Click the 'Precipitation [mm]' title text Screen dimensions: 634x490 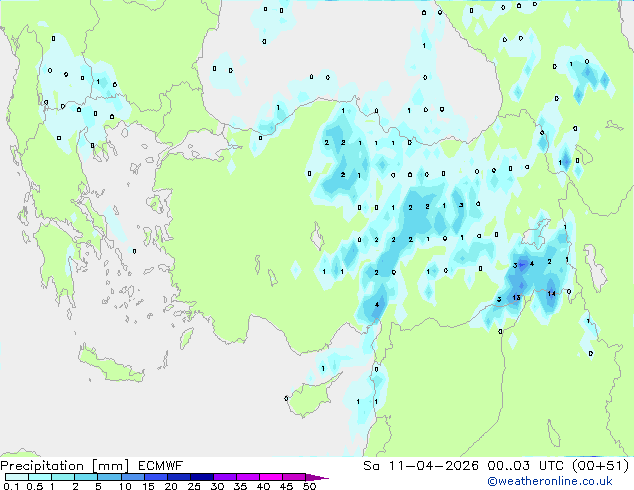click(x=65, y=466)
